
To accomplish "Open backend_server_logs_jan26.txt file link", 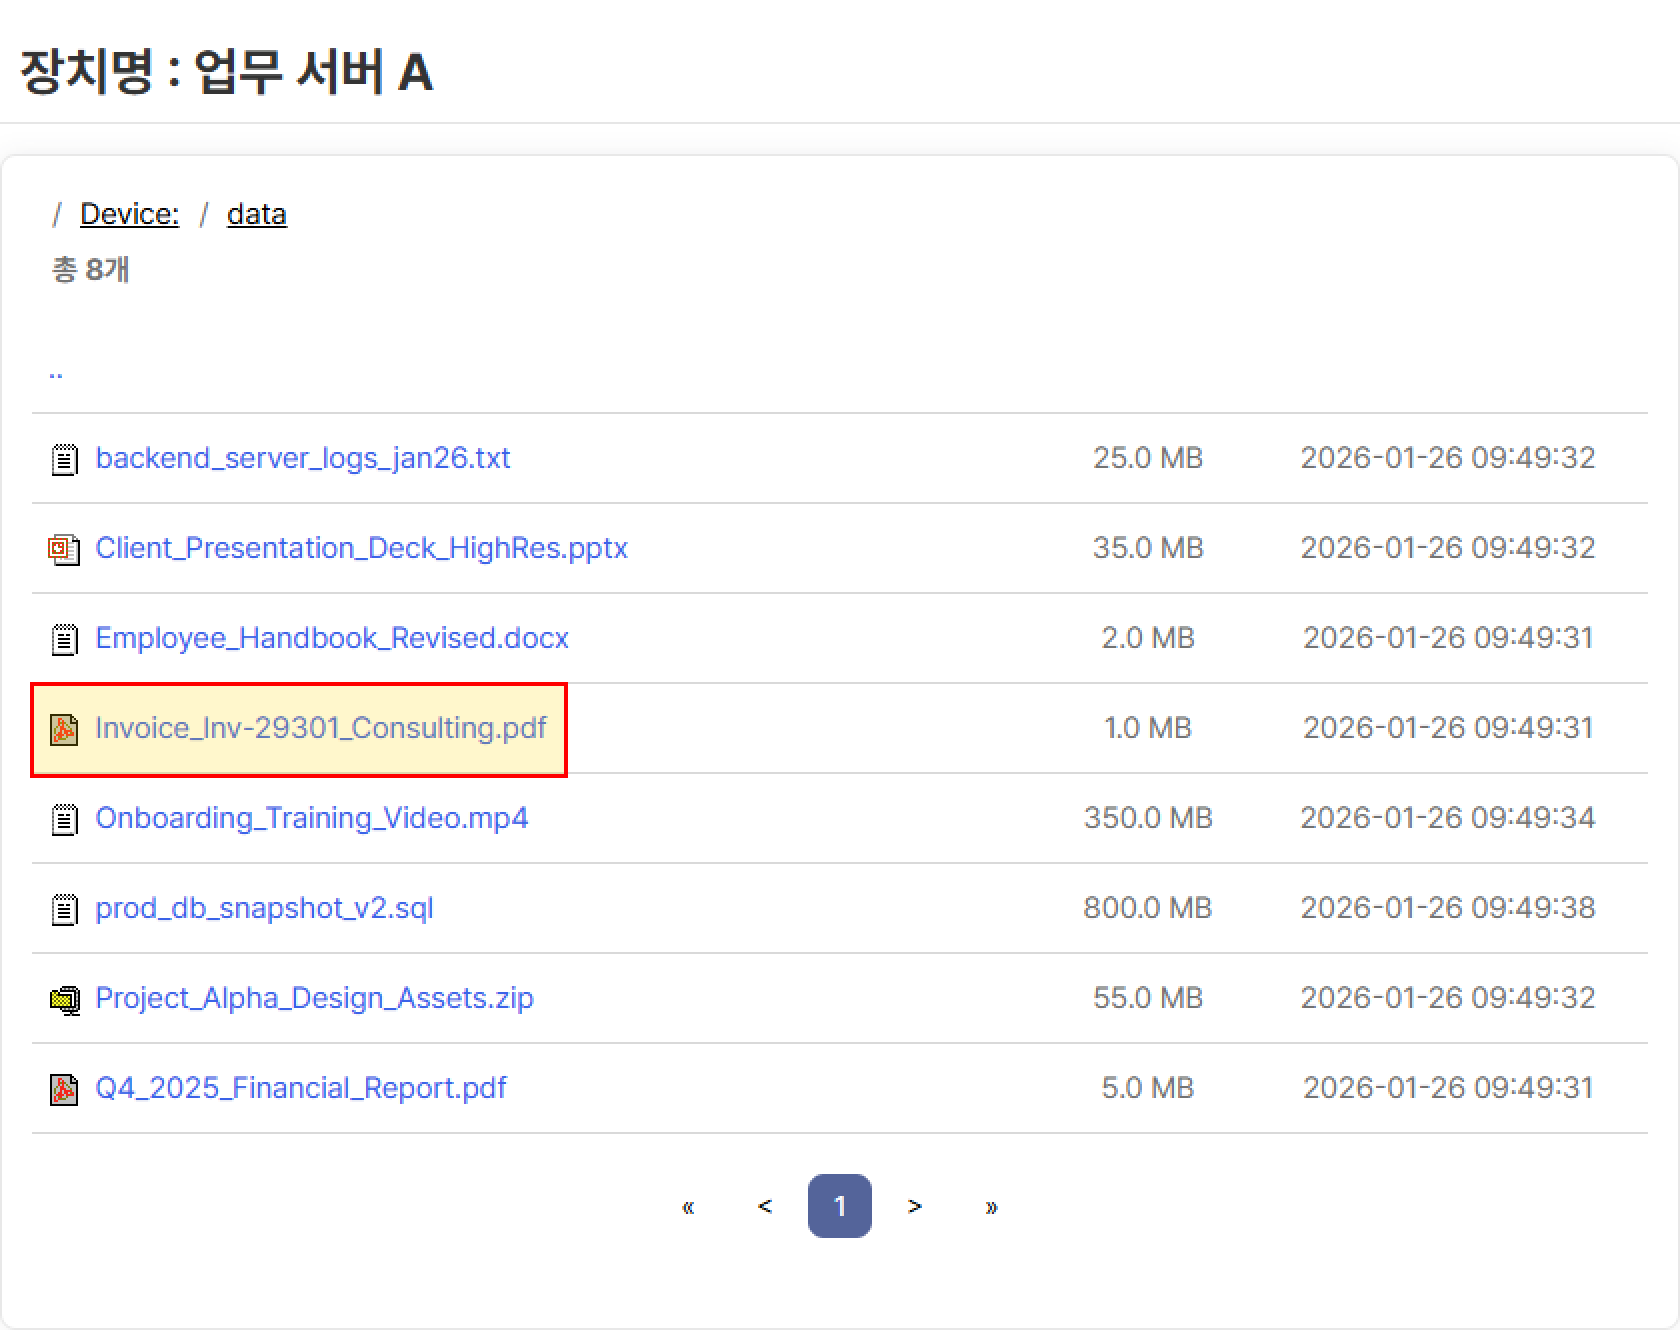I will pyautogui.click(x=302, y=458).
